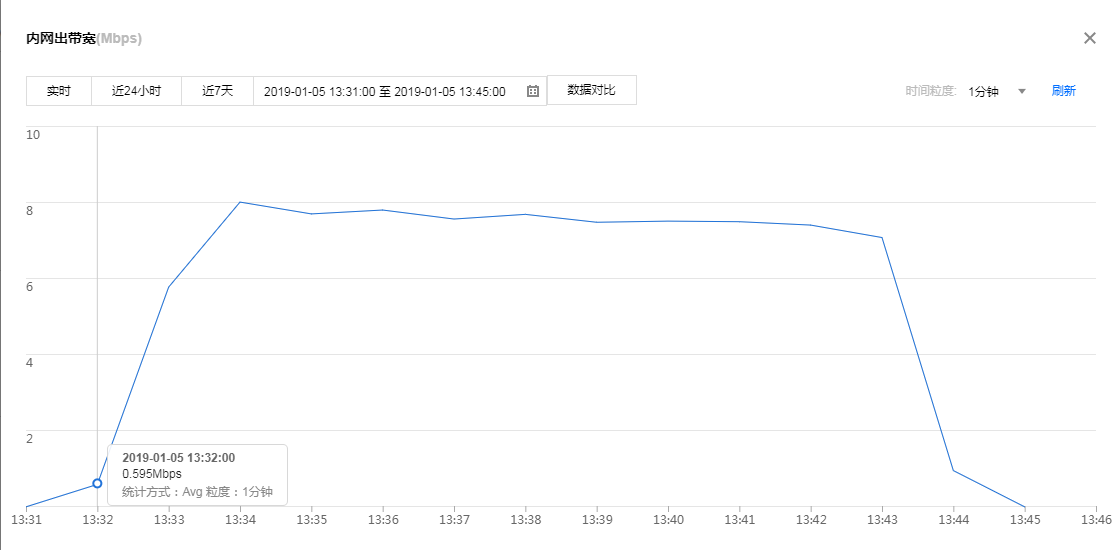Click the line's data point at 13:44
Image resolution: width=1119 pixels, height=550 pixels.
coord(953,470)
